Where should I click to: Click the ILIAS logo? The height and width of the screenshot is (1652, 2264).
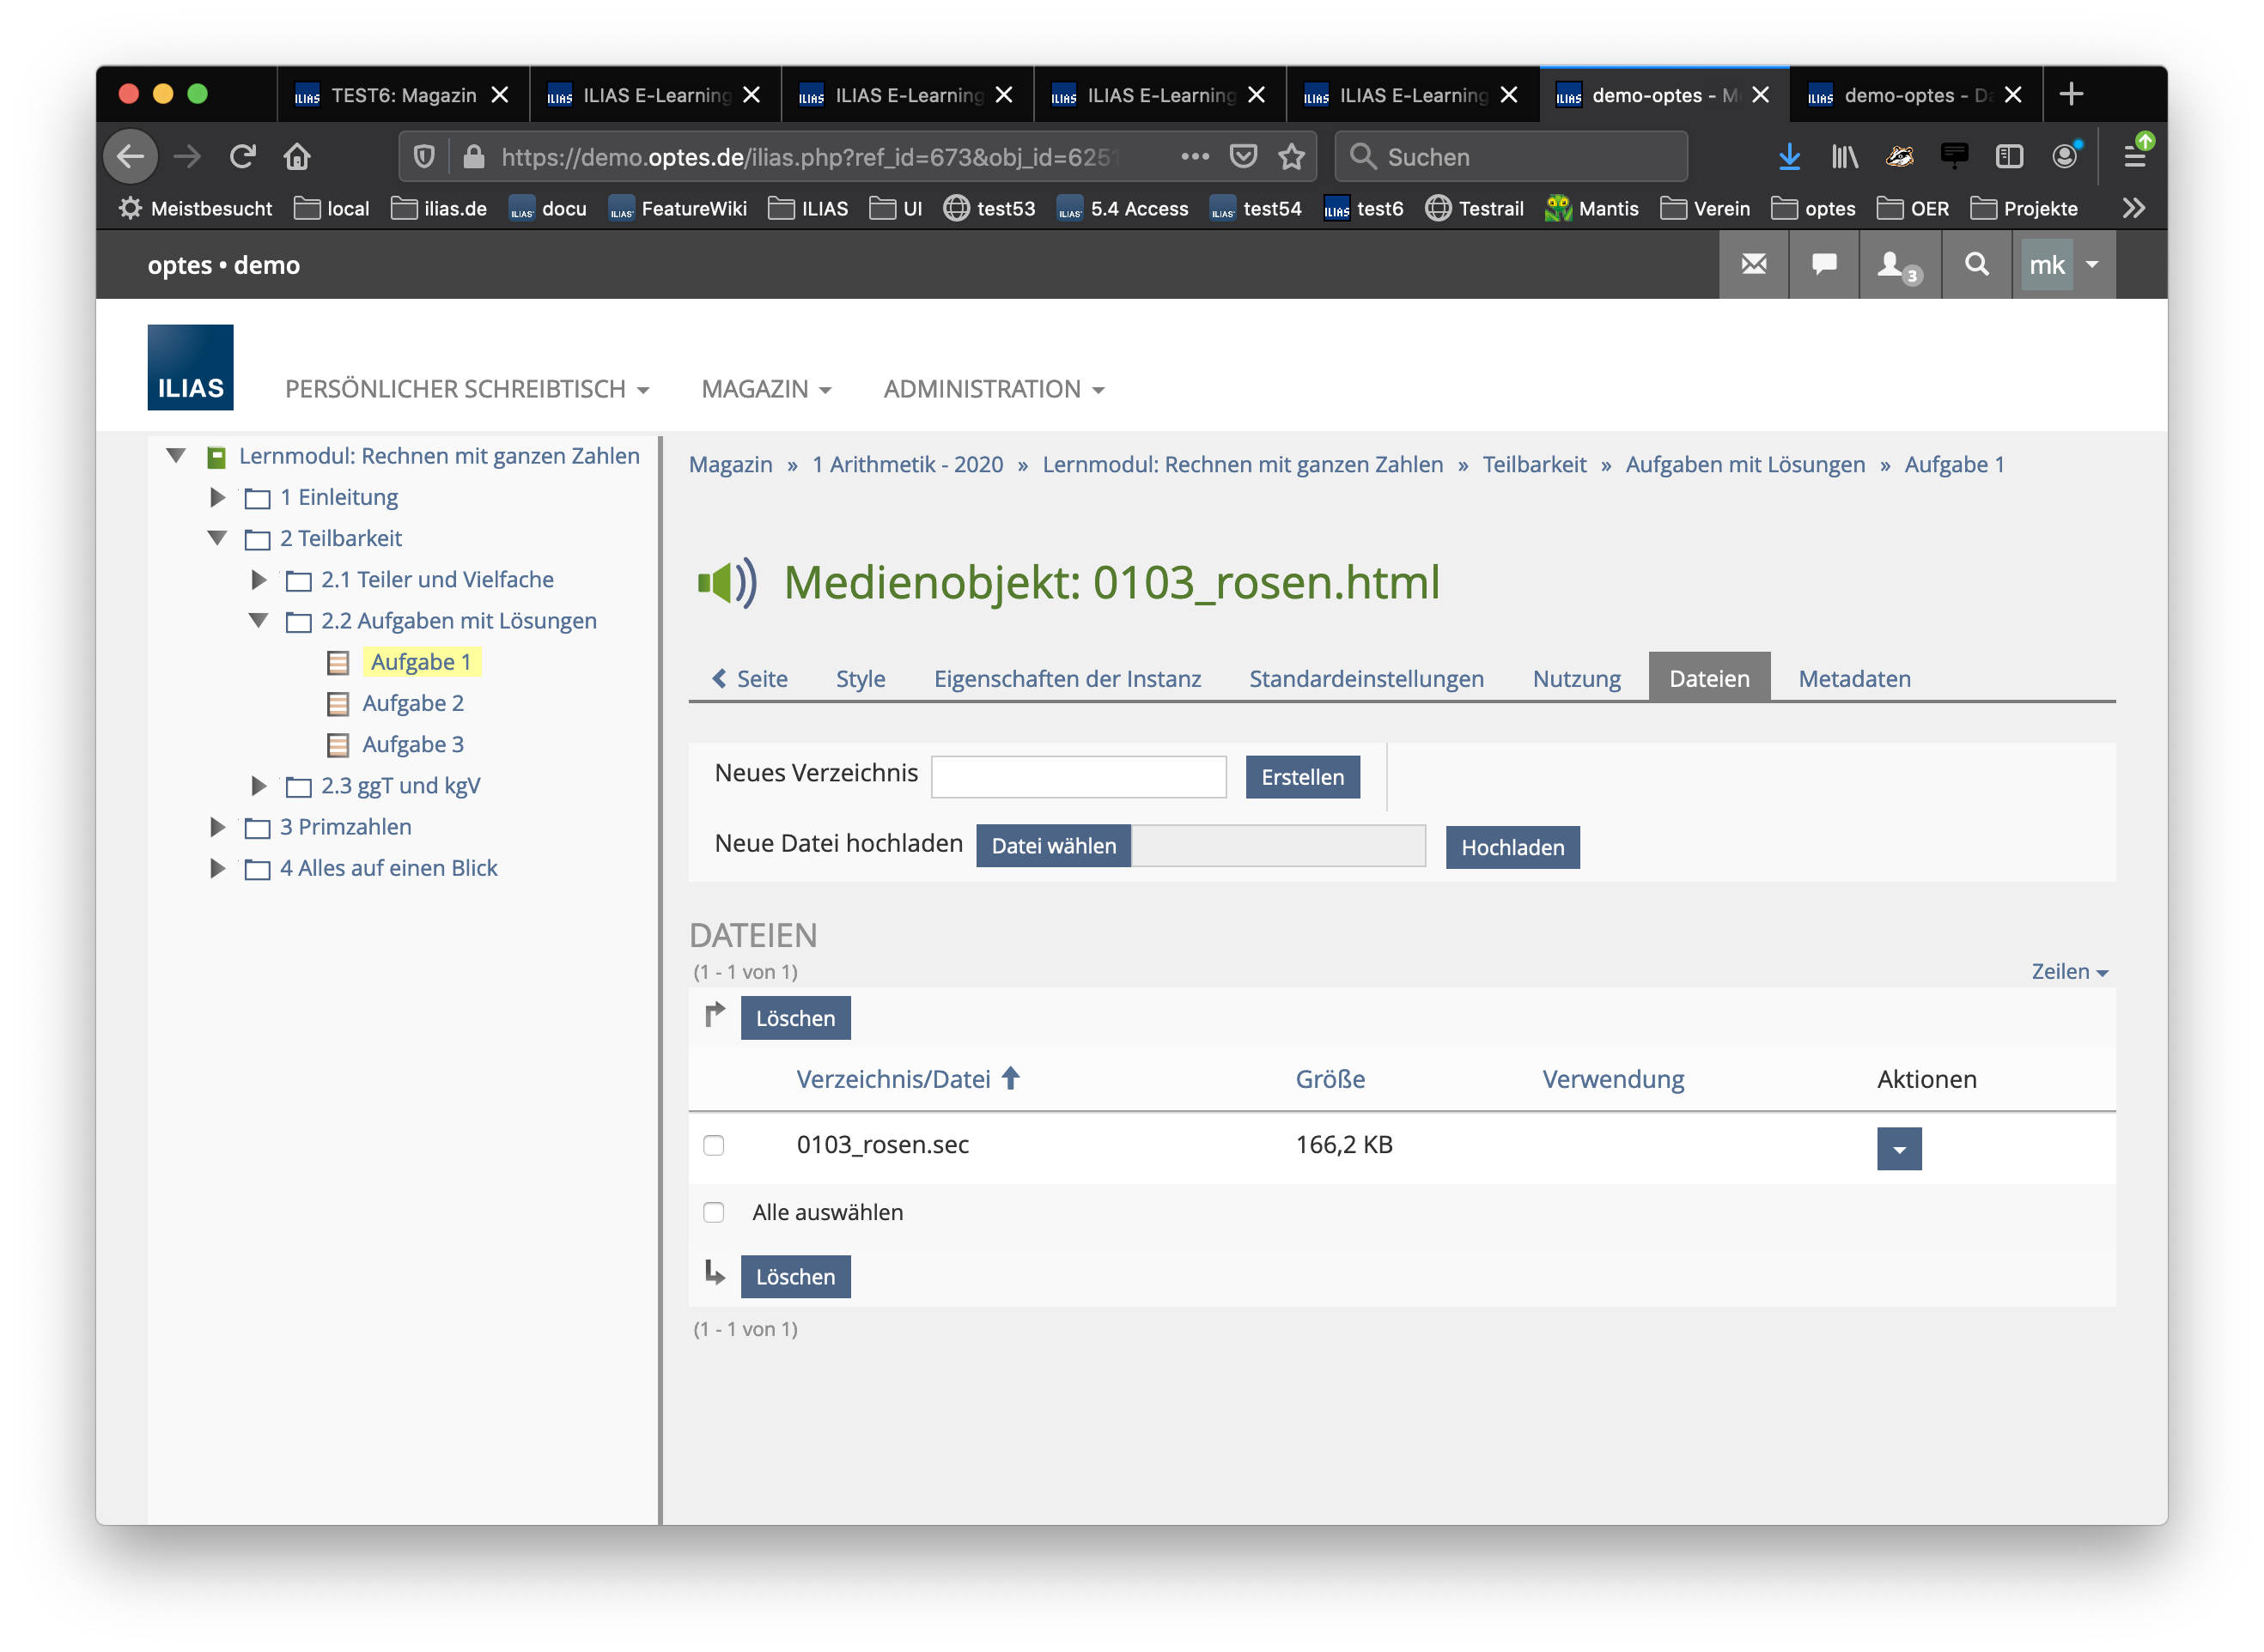[190, 367]
